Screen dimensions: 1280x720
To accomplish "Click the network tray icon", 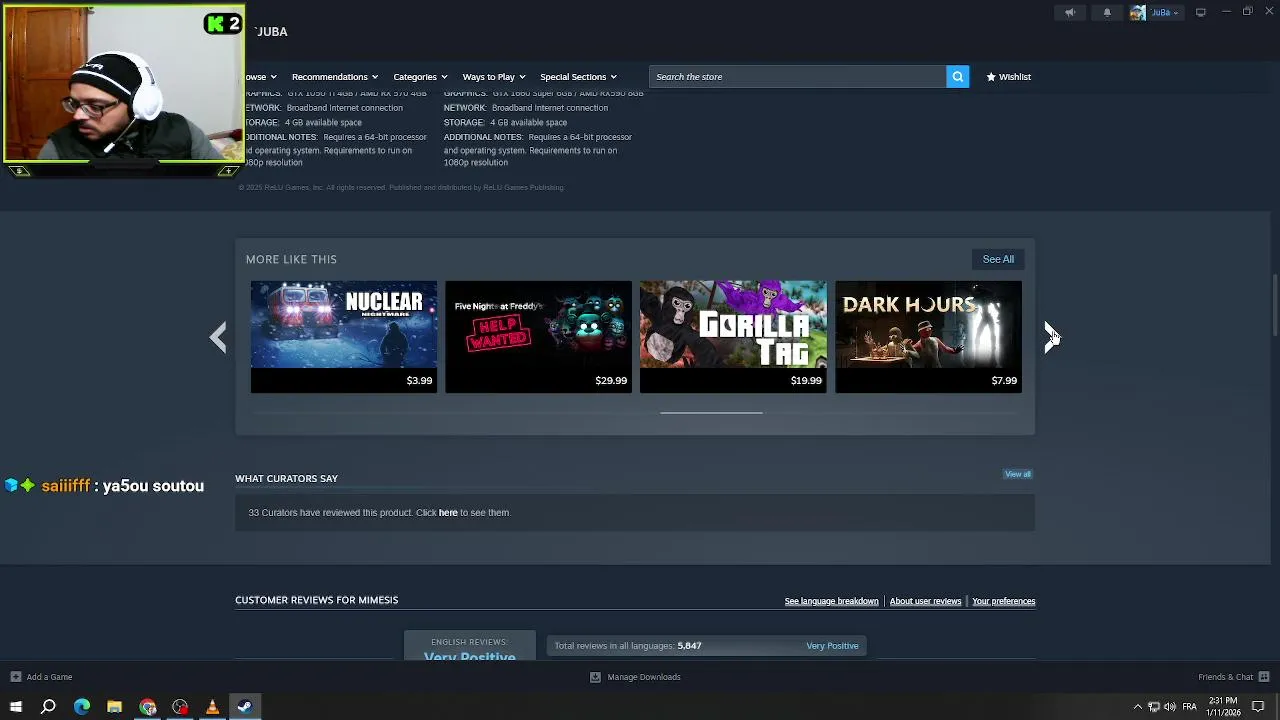I will pyautogui.click(x=1153, y=707).
